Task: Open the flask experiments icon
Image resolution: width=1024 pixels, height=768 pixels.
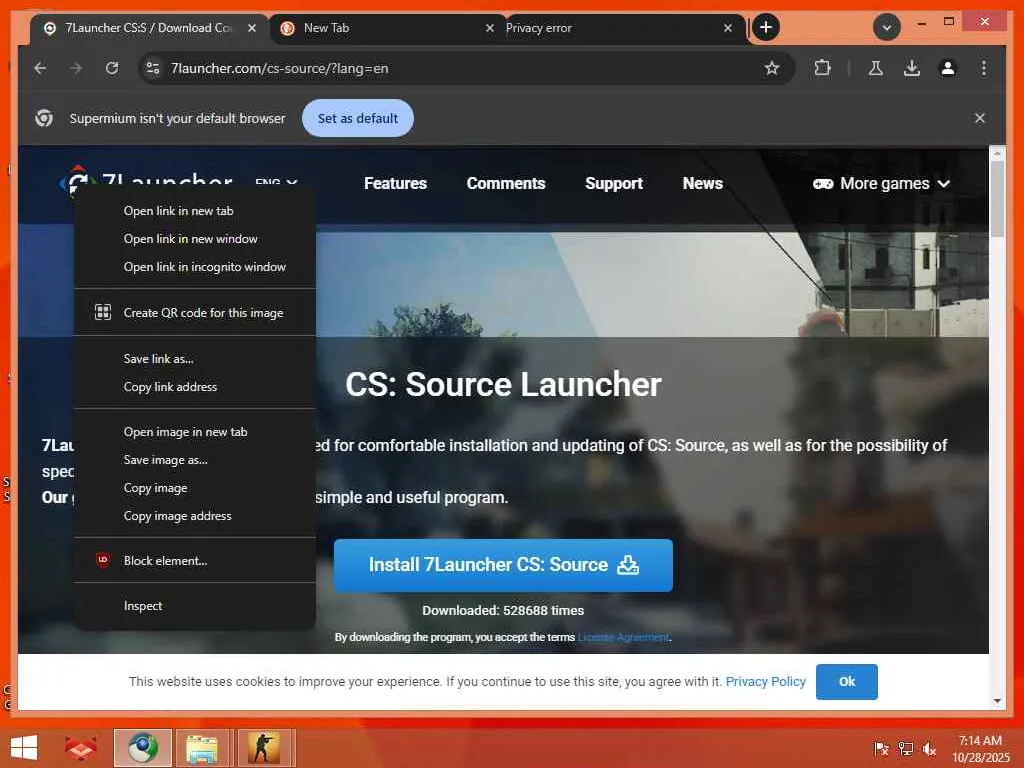Action: point(876,68)
